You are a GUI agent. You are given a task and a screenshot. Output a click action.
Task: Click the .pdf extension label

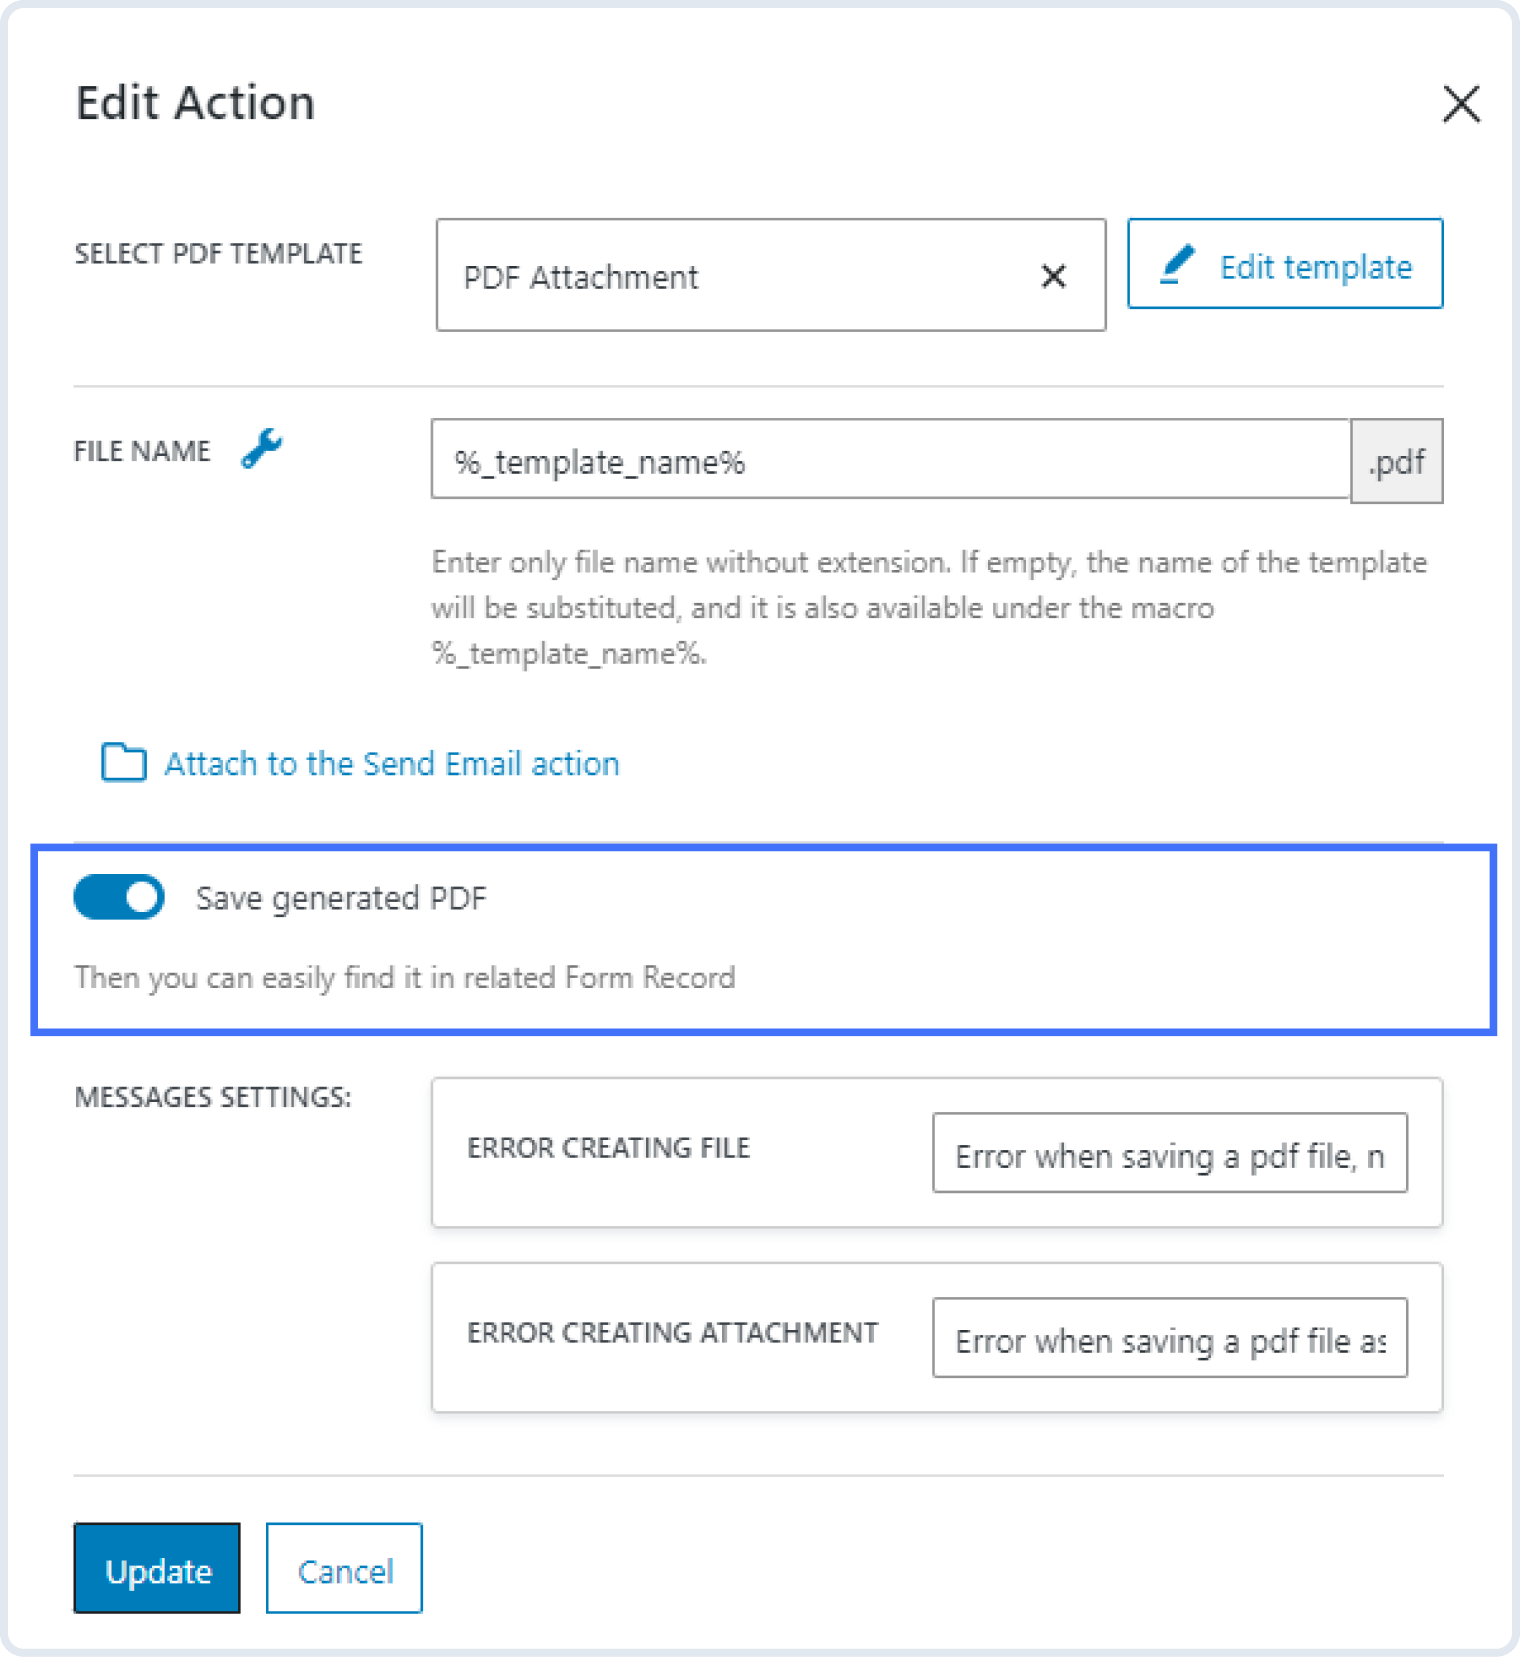(1396, 461)
